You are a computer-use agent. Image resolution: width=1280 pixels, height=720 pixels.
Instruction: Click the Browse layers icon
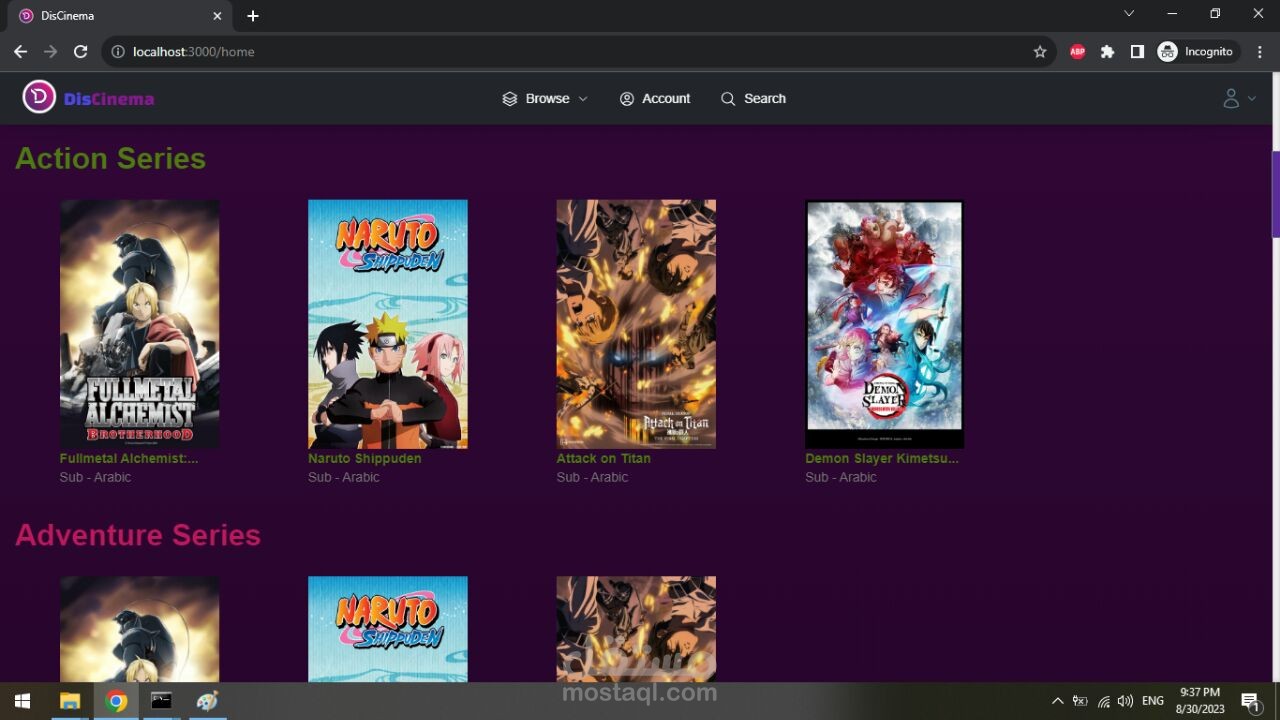[510, 99]
